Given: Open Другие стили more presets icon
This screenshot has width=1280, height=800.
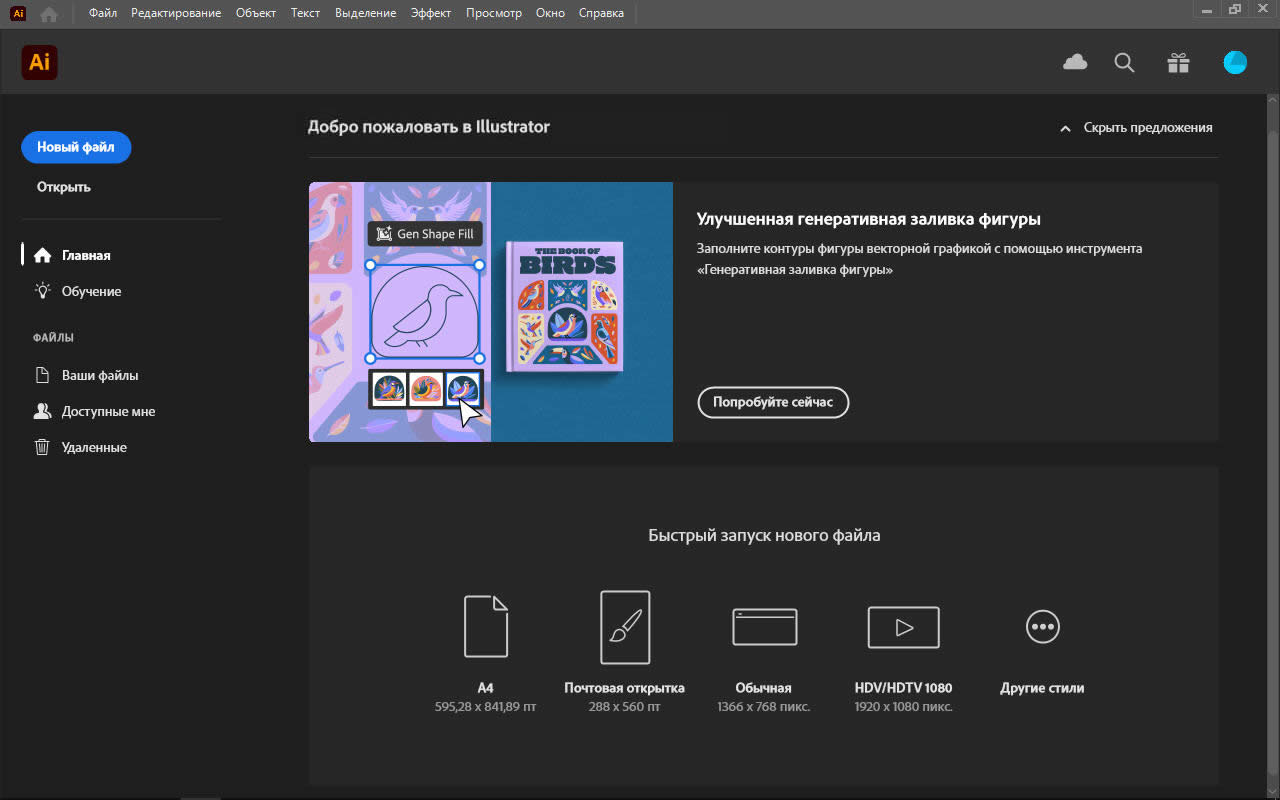Looking at the screenshot, I should pos(1042,627).
